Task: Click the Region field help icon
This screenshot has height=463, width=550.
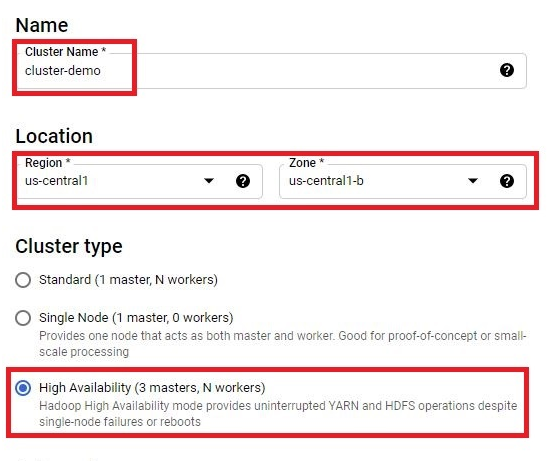Action: (243, 181)
